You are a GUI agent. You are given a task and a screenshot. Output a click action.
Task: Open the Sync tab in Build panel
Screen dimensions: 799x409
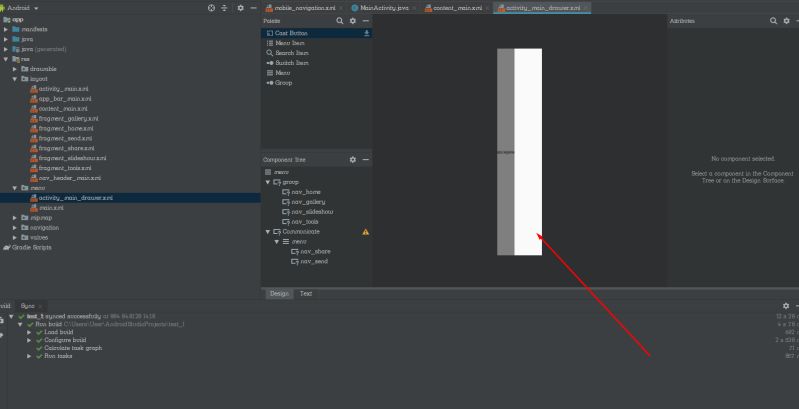click(28, 306)
